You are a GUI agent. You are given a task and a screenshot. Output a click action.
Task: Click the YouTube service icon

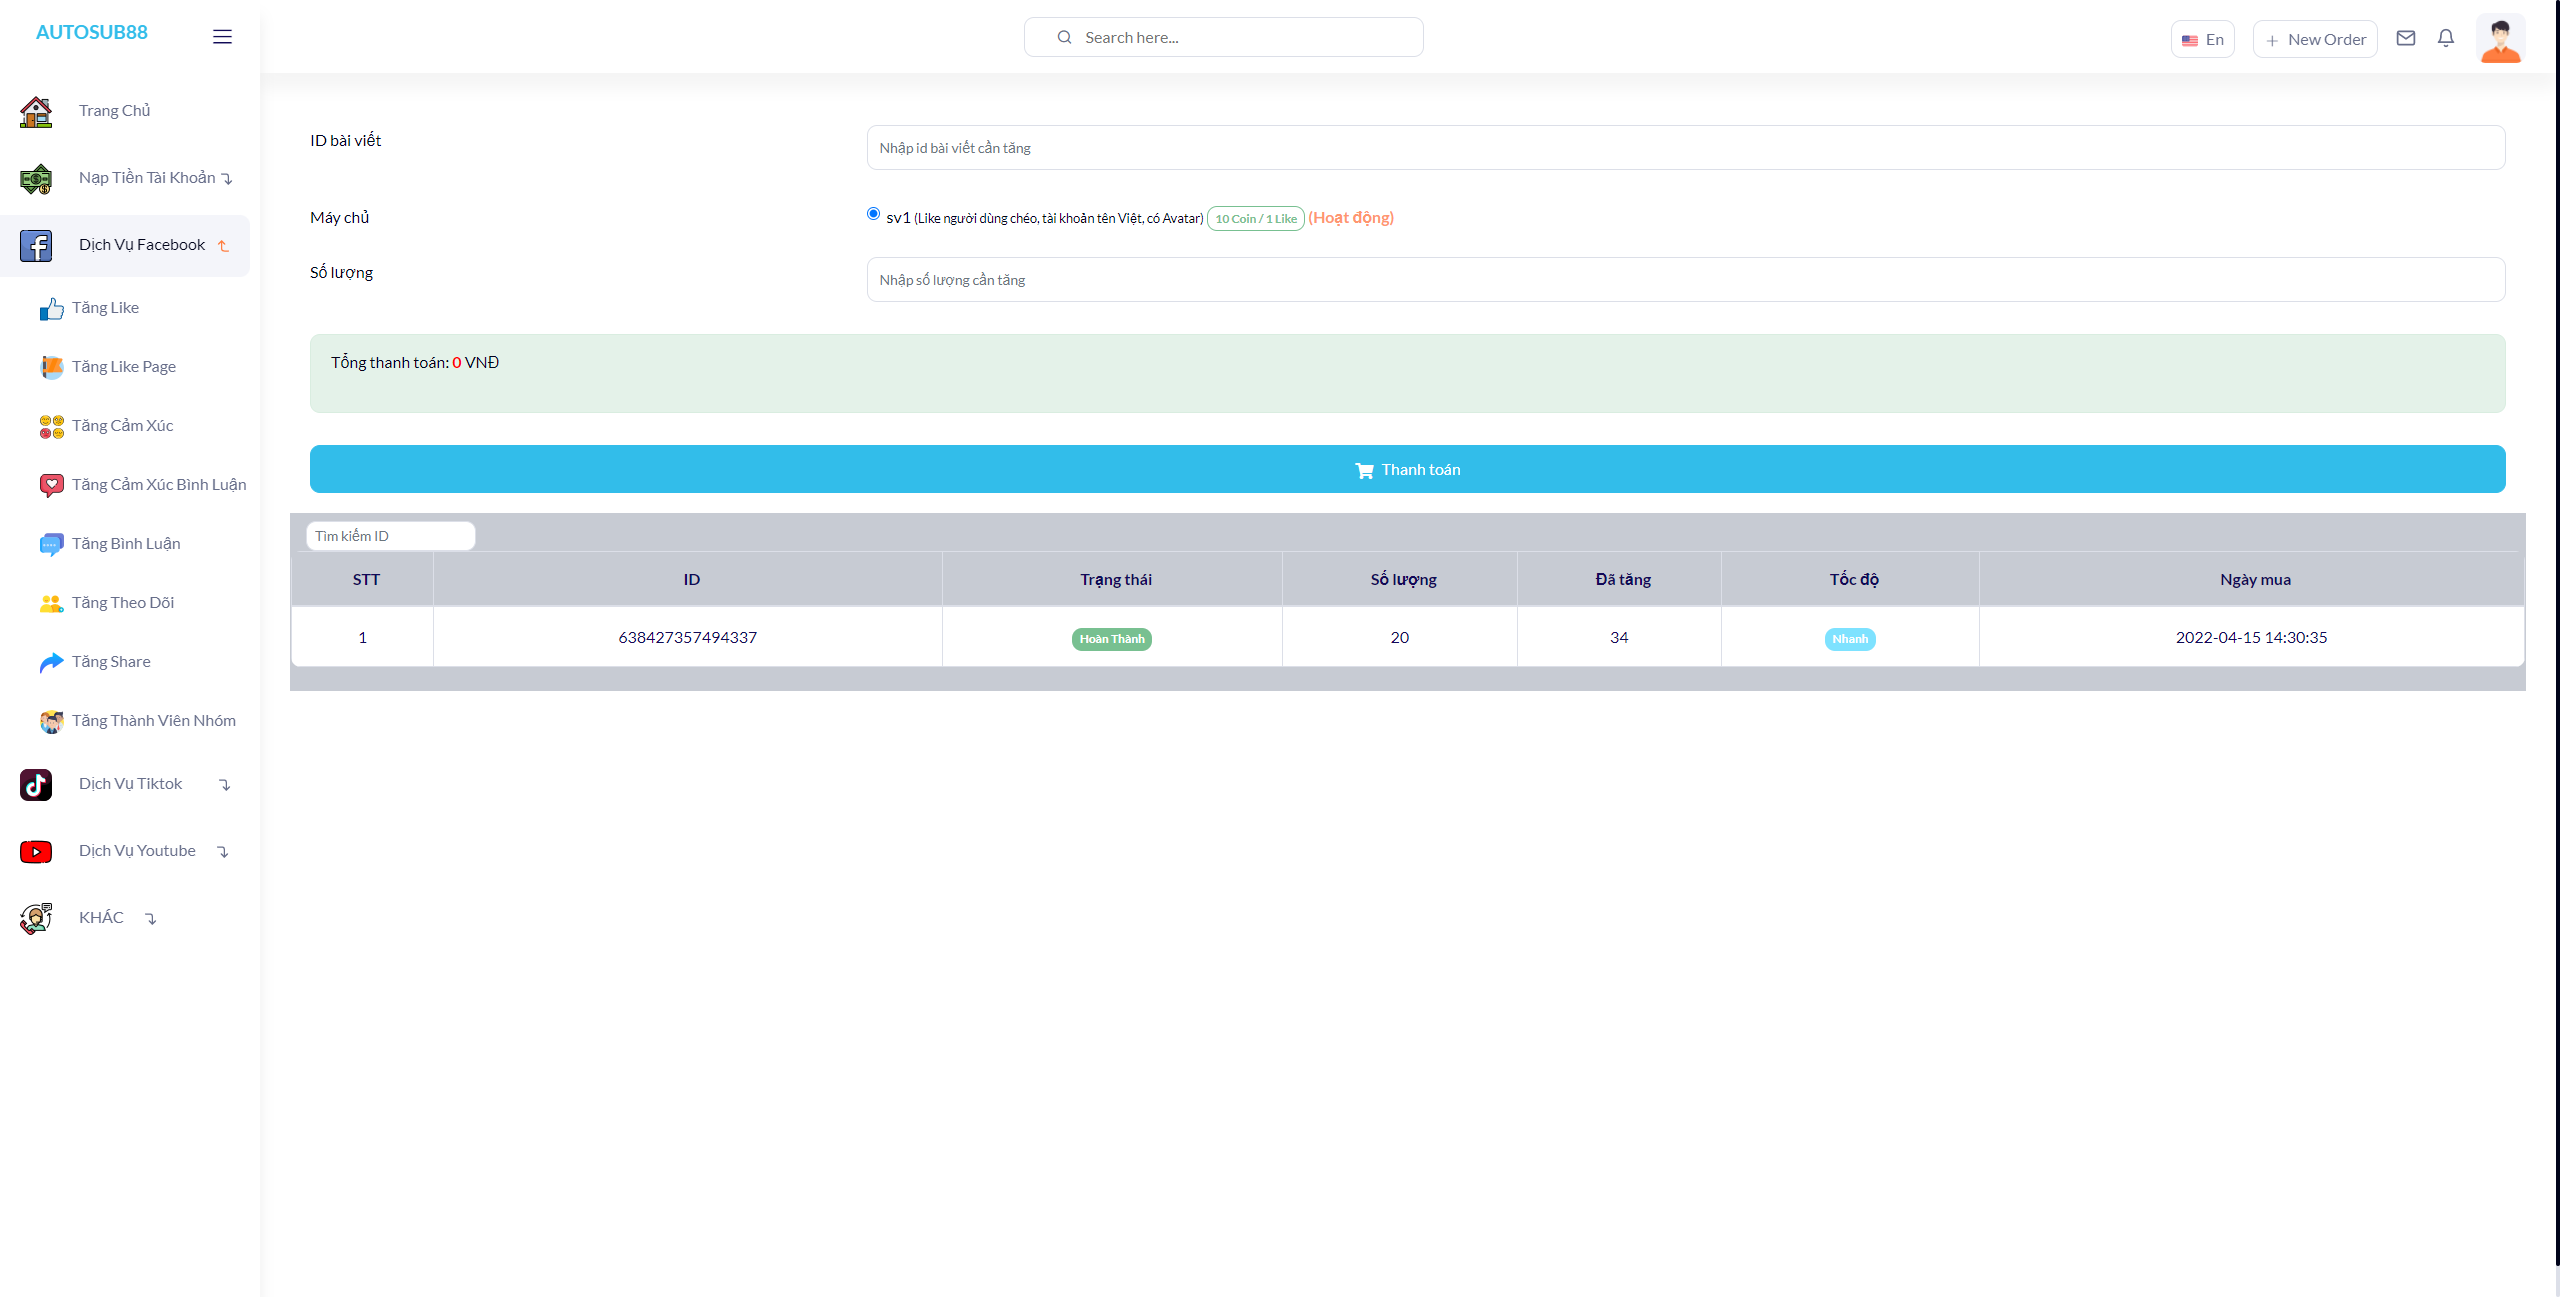coord(36,852)
